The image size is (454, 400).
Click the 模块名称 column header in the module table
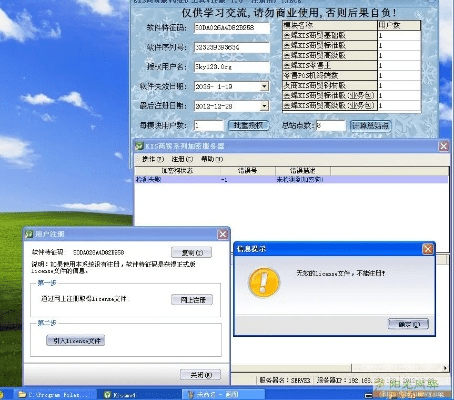coord(330,25)
